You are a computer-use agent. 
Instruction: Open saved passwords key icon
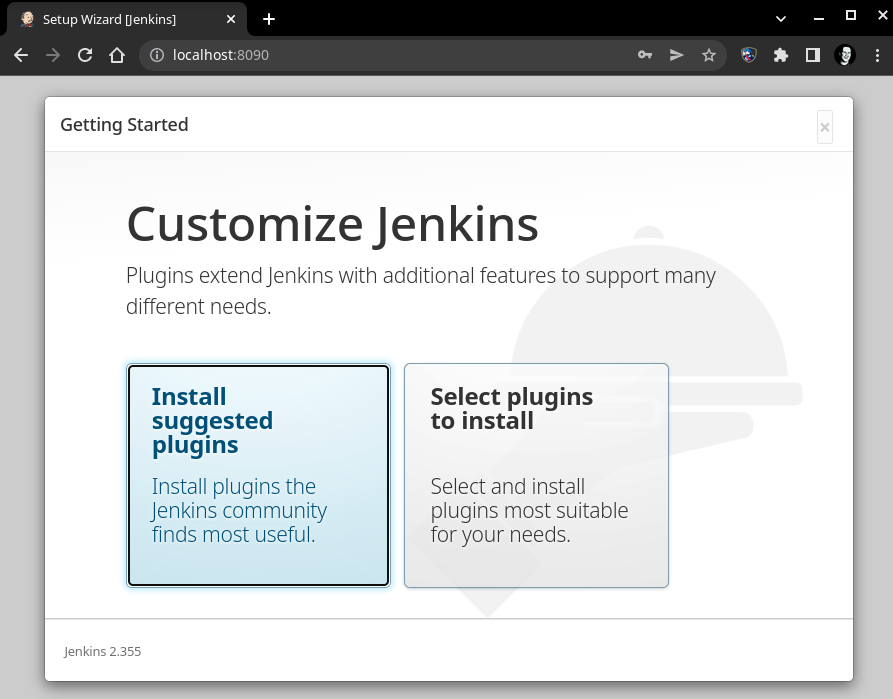(x=645, y=55)
